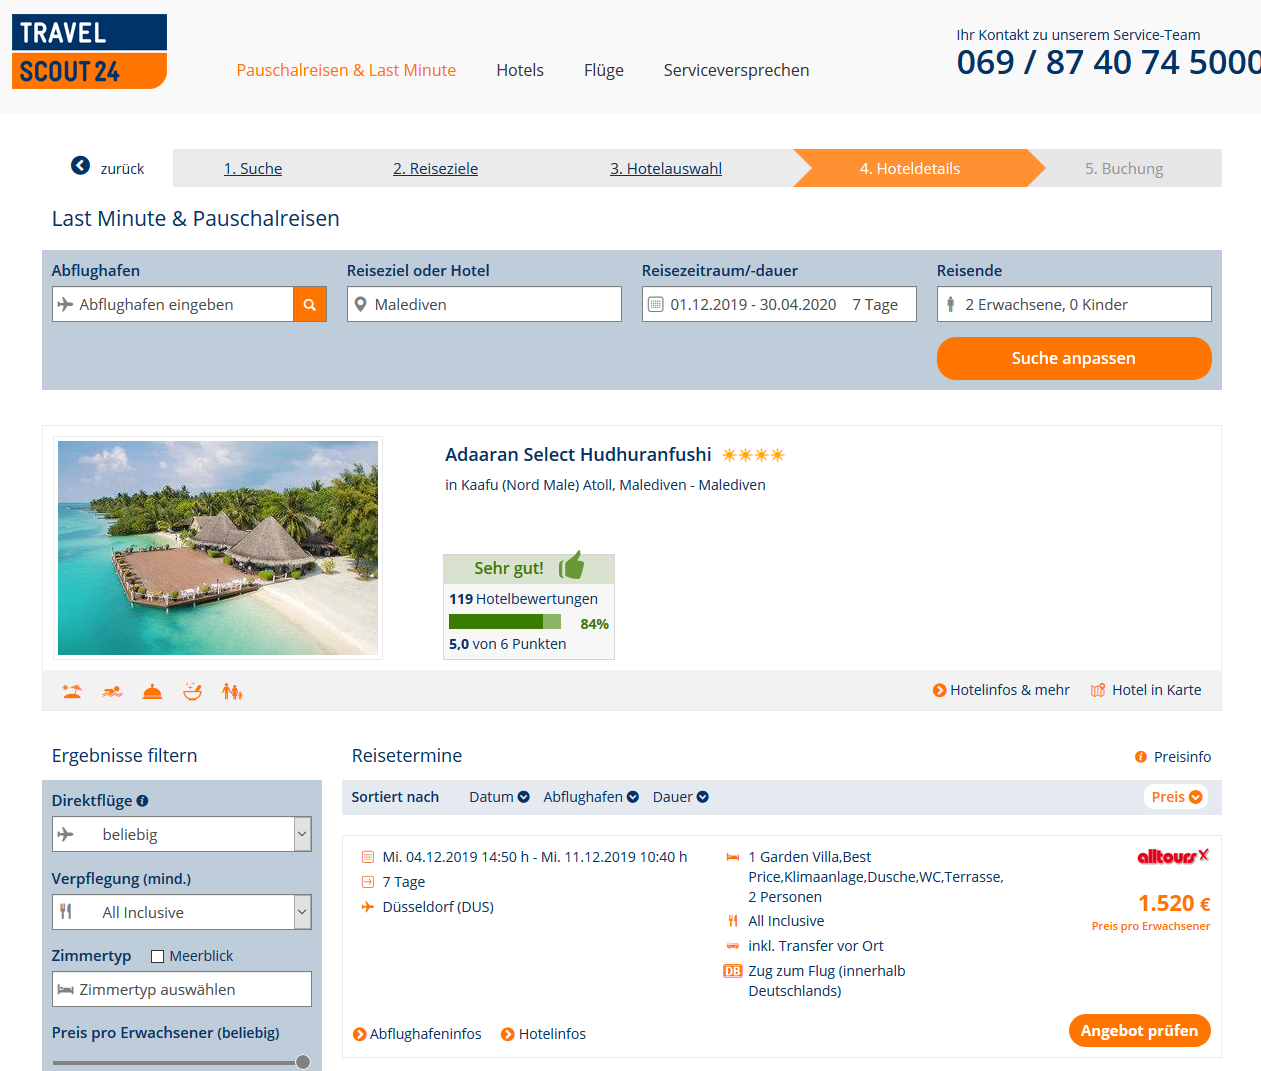This screenshot has height=1071, width=1261.
Task: Click the Suche anpassen button
Action: coord(1074,358)
